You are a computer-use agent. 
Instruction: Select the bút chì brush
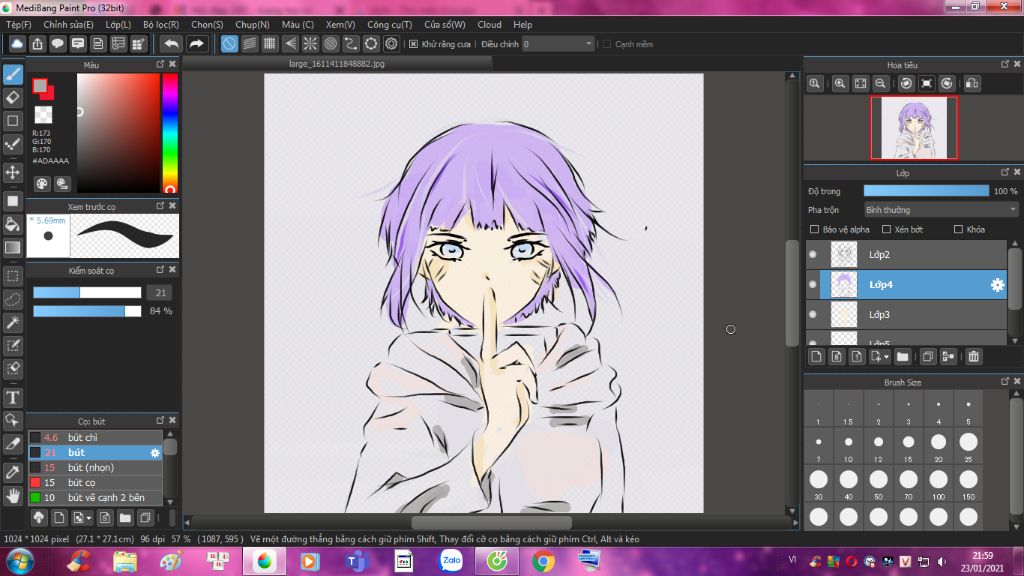pos(95,438)
